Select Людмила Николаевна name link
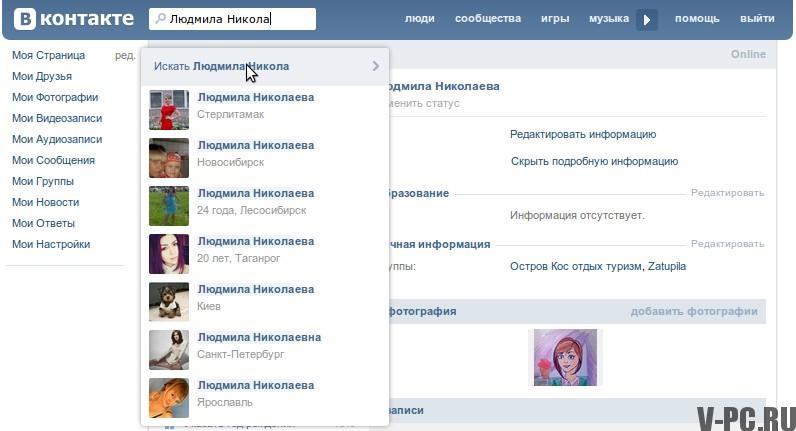Viewport: 796px width, 431px height. click(x=259, y=337)
